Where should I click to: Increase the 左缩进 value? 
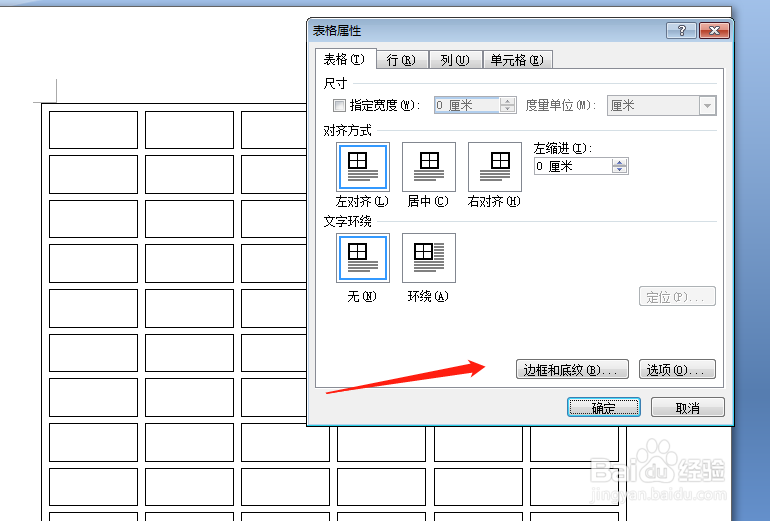[620, 163]
